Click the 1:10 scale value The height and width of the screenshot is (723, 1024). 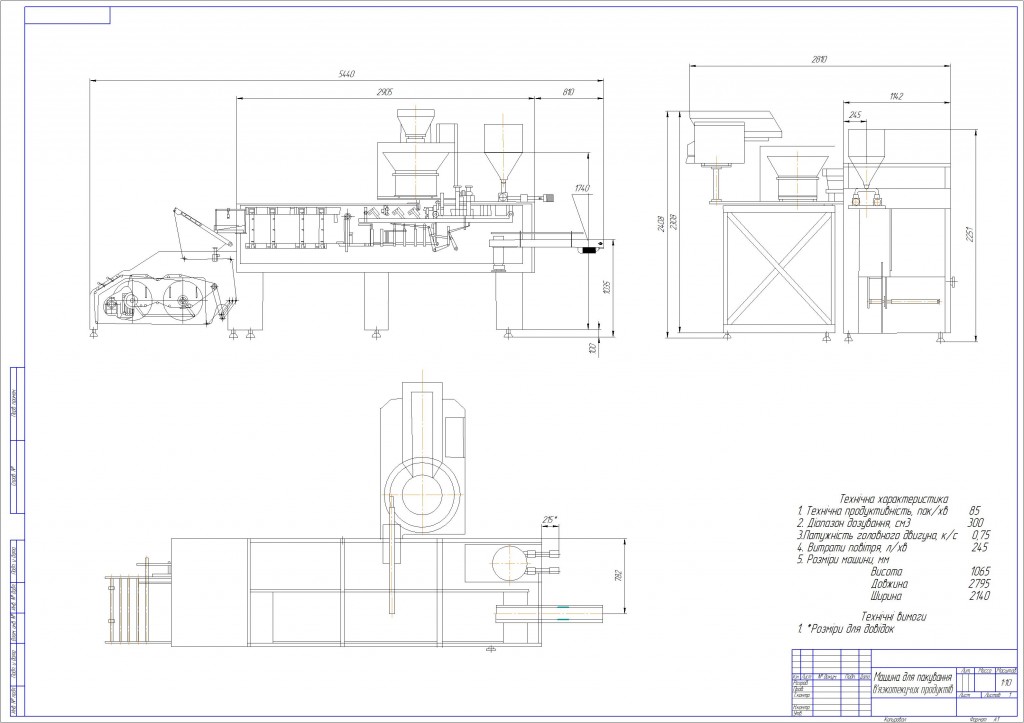[1006, 683]
